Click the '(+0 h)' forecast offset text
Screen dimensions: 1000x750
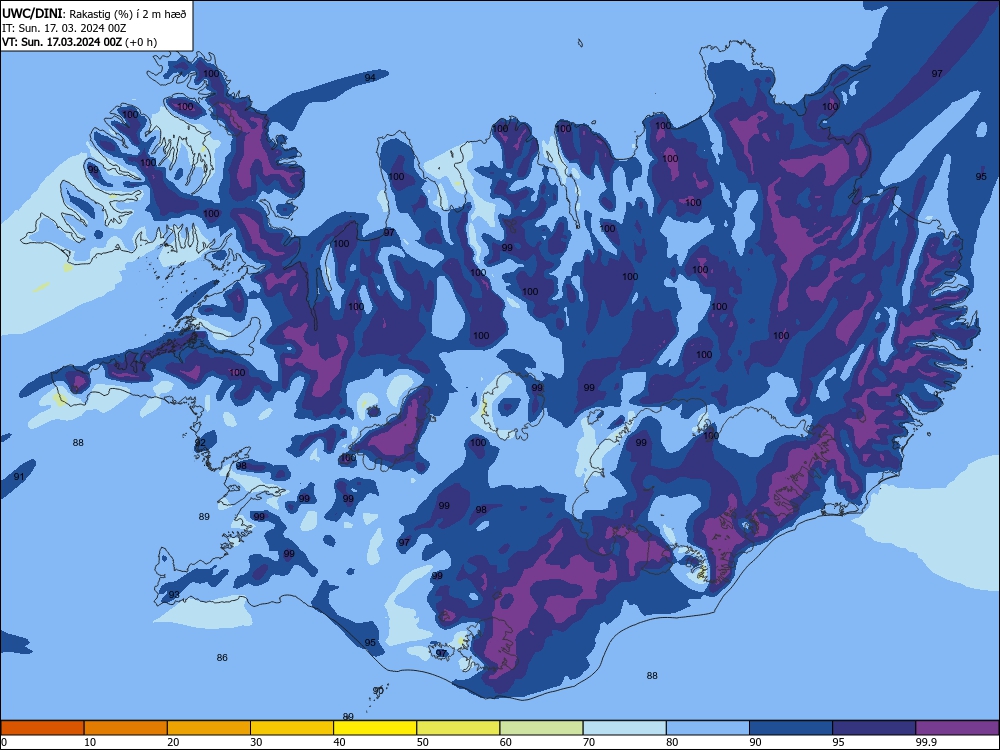141,42
